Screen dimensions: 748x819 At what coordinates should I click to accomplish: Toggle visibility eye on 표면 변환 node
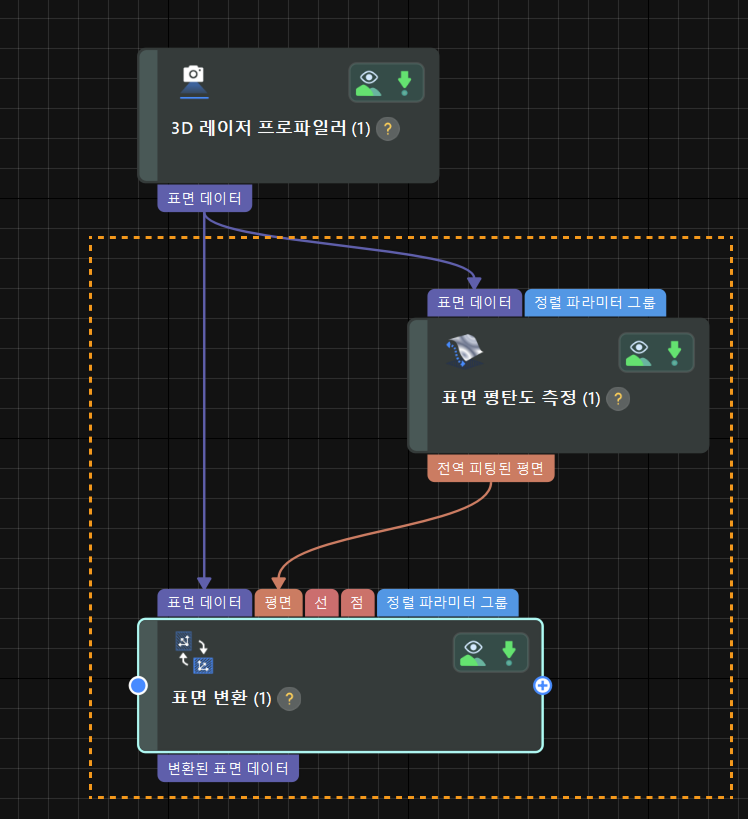473,653
